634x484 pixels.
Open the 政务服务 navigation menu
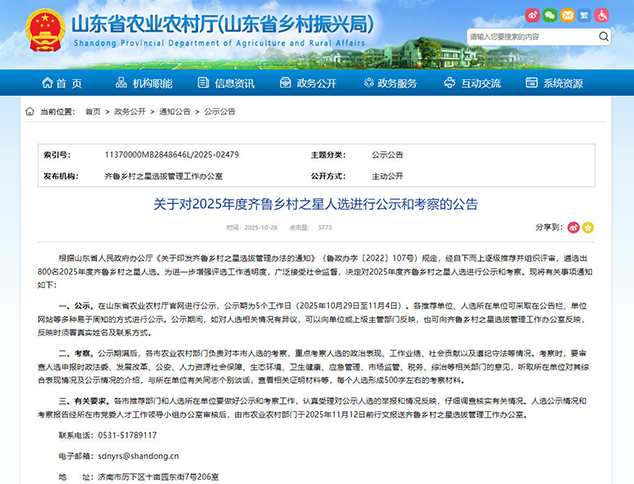click(x=391, y=83)
